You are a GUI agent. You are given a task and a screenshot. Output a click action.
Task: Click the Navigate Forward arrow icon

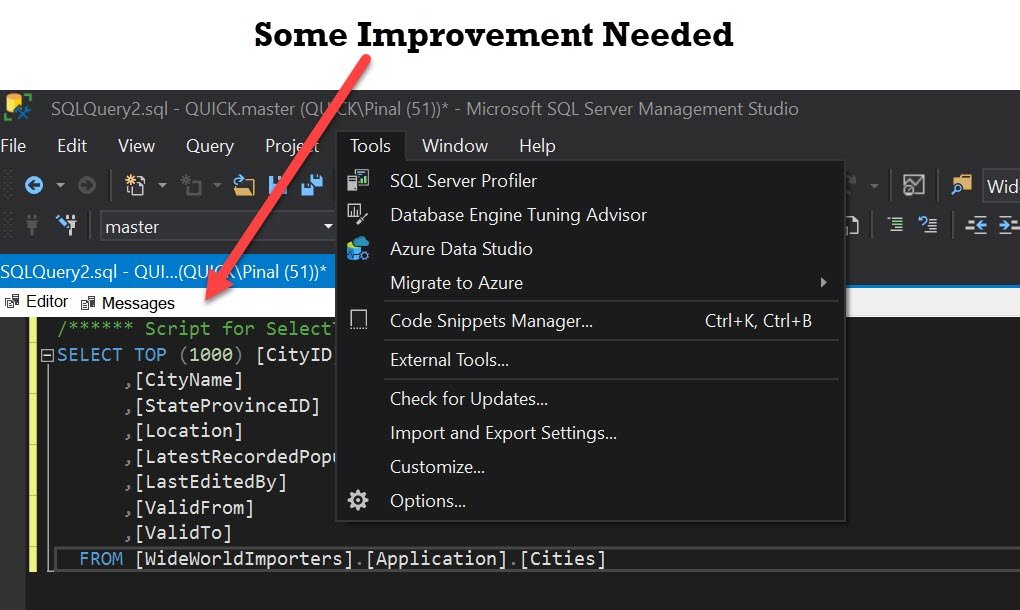[87, 186]
